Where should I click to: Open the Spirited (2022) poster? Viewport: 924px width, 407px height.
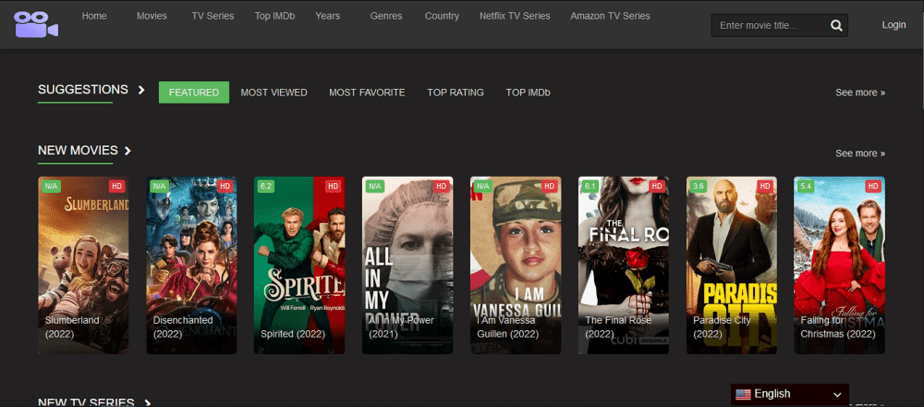(x=299, y=266)
